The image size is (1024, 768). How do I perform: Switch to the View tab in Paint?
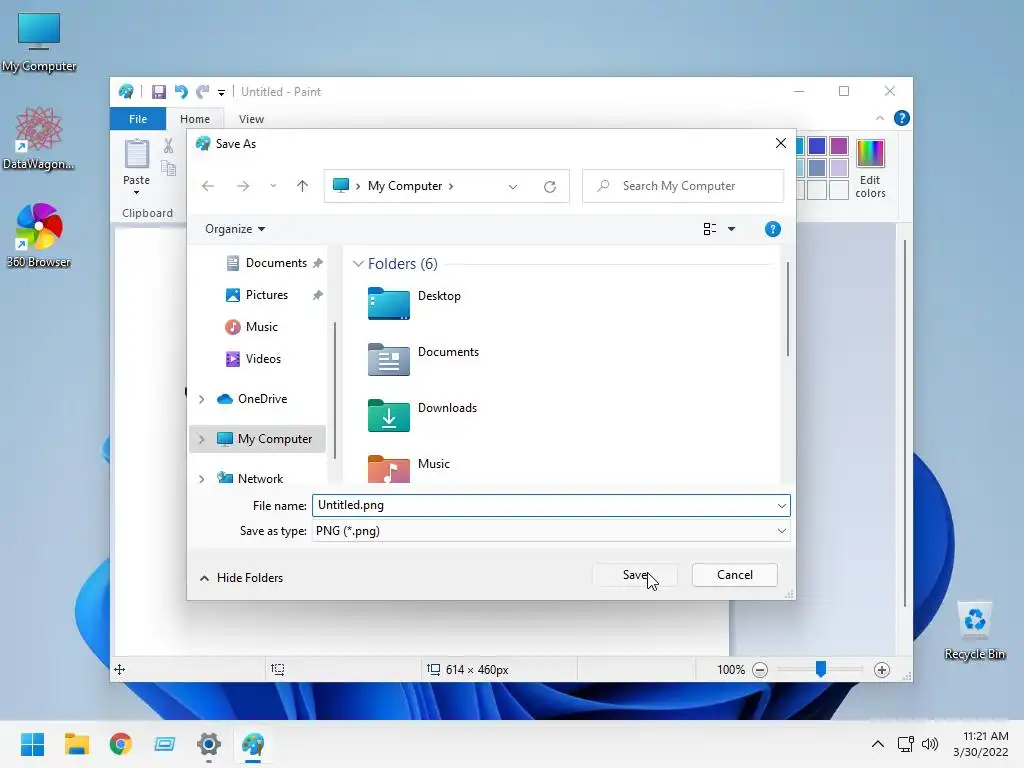coord(251,119)
